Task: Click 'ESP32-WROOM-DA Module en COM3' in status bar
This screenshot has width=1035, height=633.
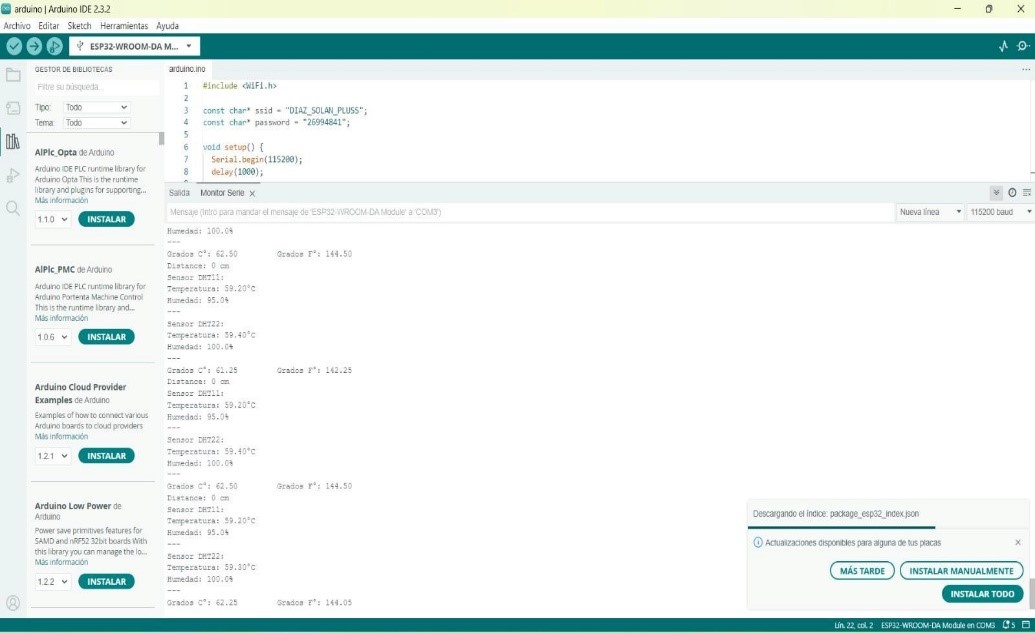Action: (x=938, y=625)
